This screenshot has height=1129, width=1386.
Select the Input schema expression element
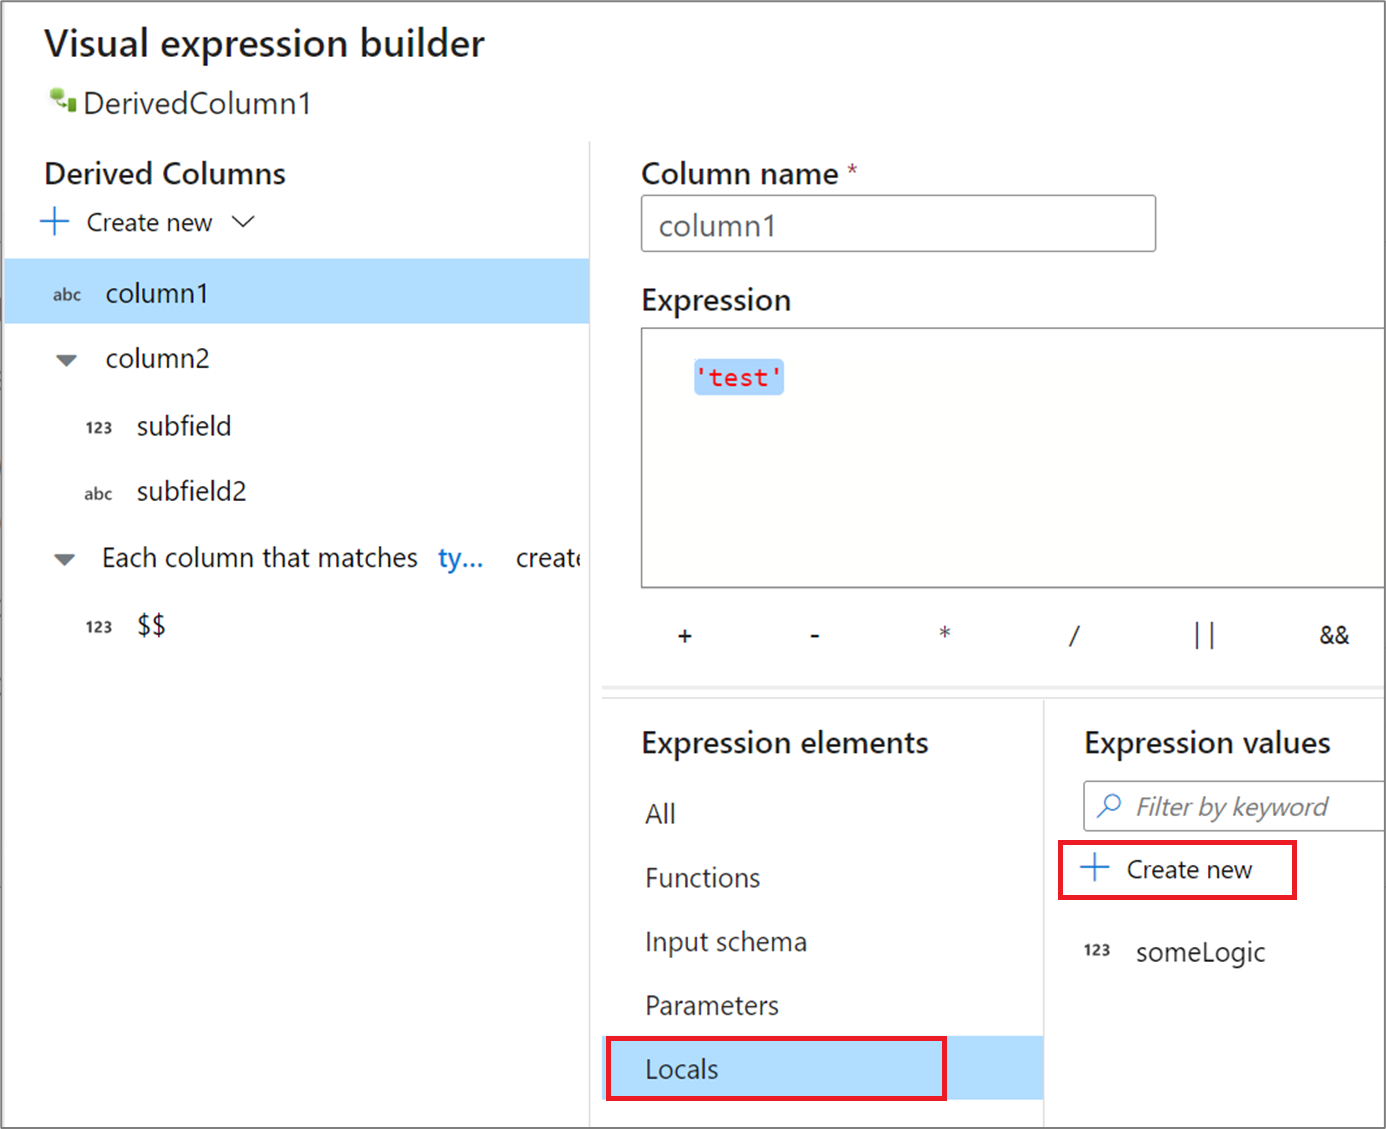pyautogui.click(x=725, y=942)
